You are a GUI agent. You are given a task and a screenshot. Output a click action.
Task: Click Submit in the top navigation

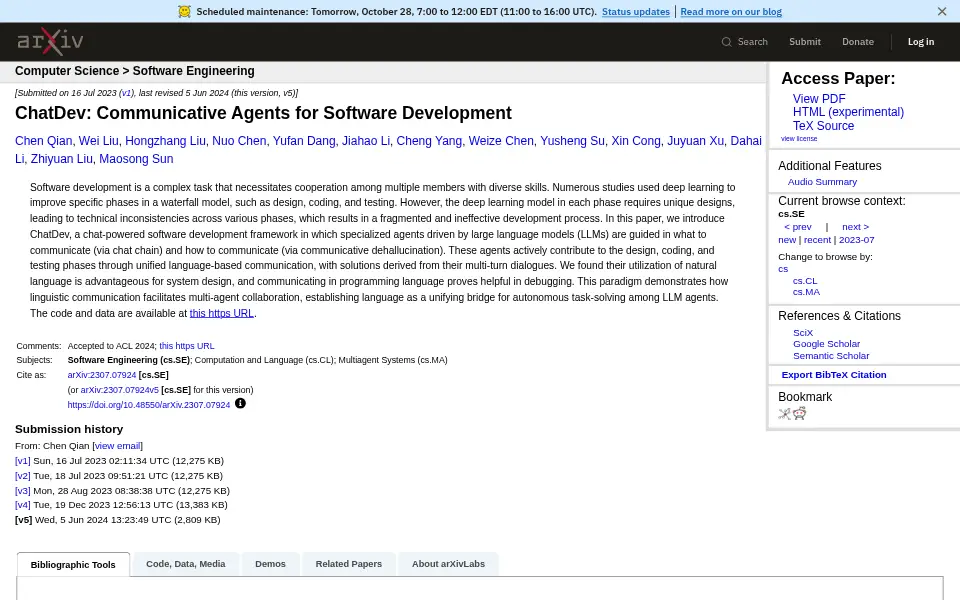(x=804, y=42)
